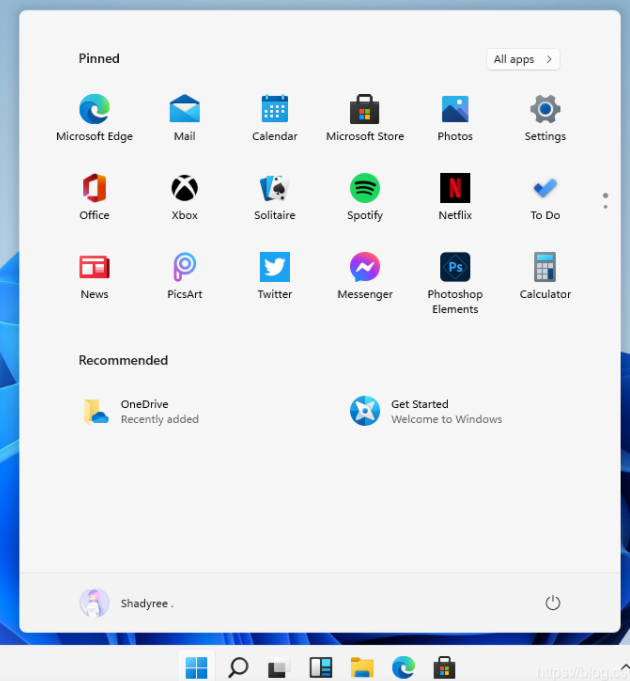Open Microsoft Store from taskbar
630x681 pixels.
coord(445,667)
